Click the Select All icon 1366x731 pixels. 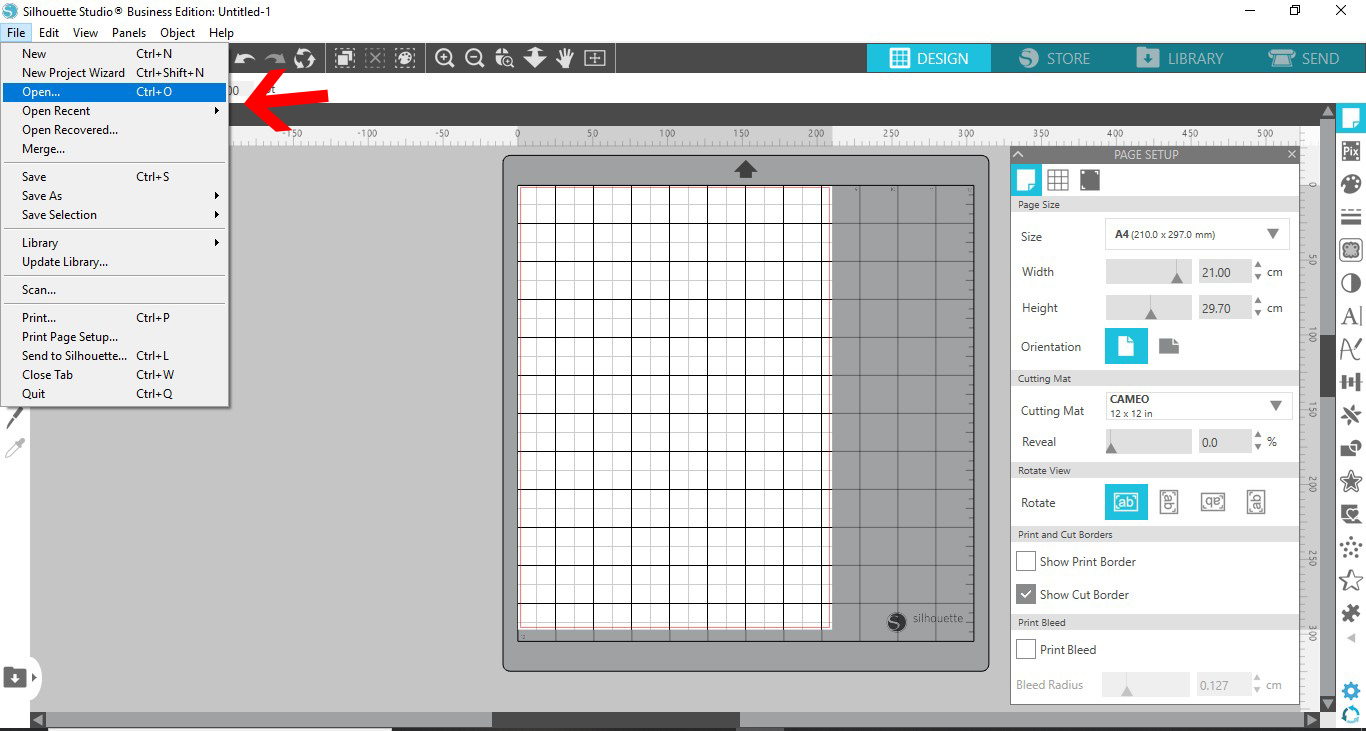(345, 58)
